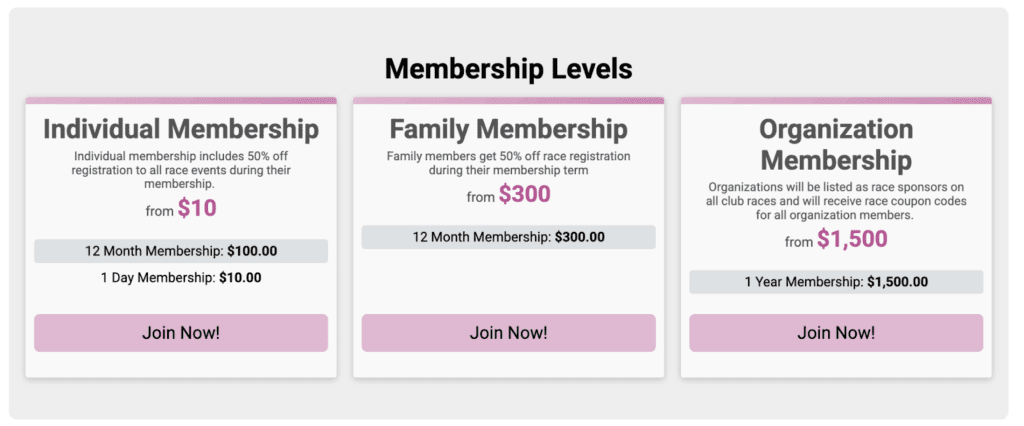The image size is (1024, 426).
Task: Click the pink top bar of Individual card
Action: [x=181, y=100]
